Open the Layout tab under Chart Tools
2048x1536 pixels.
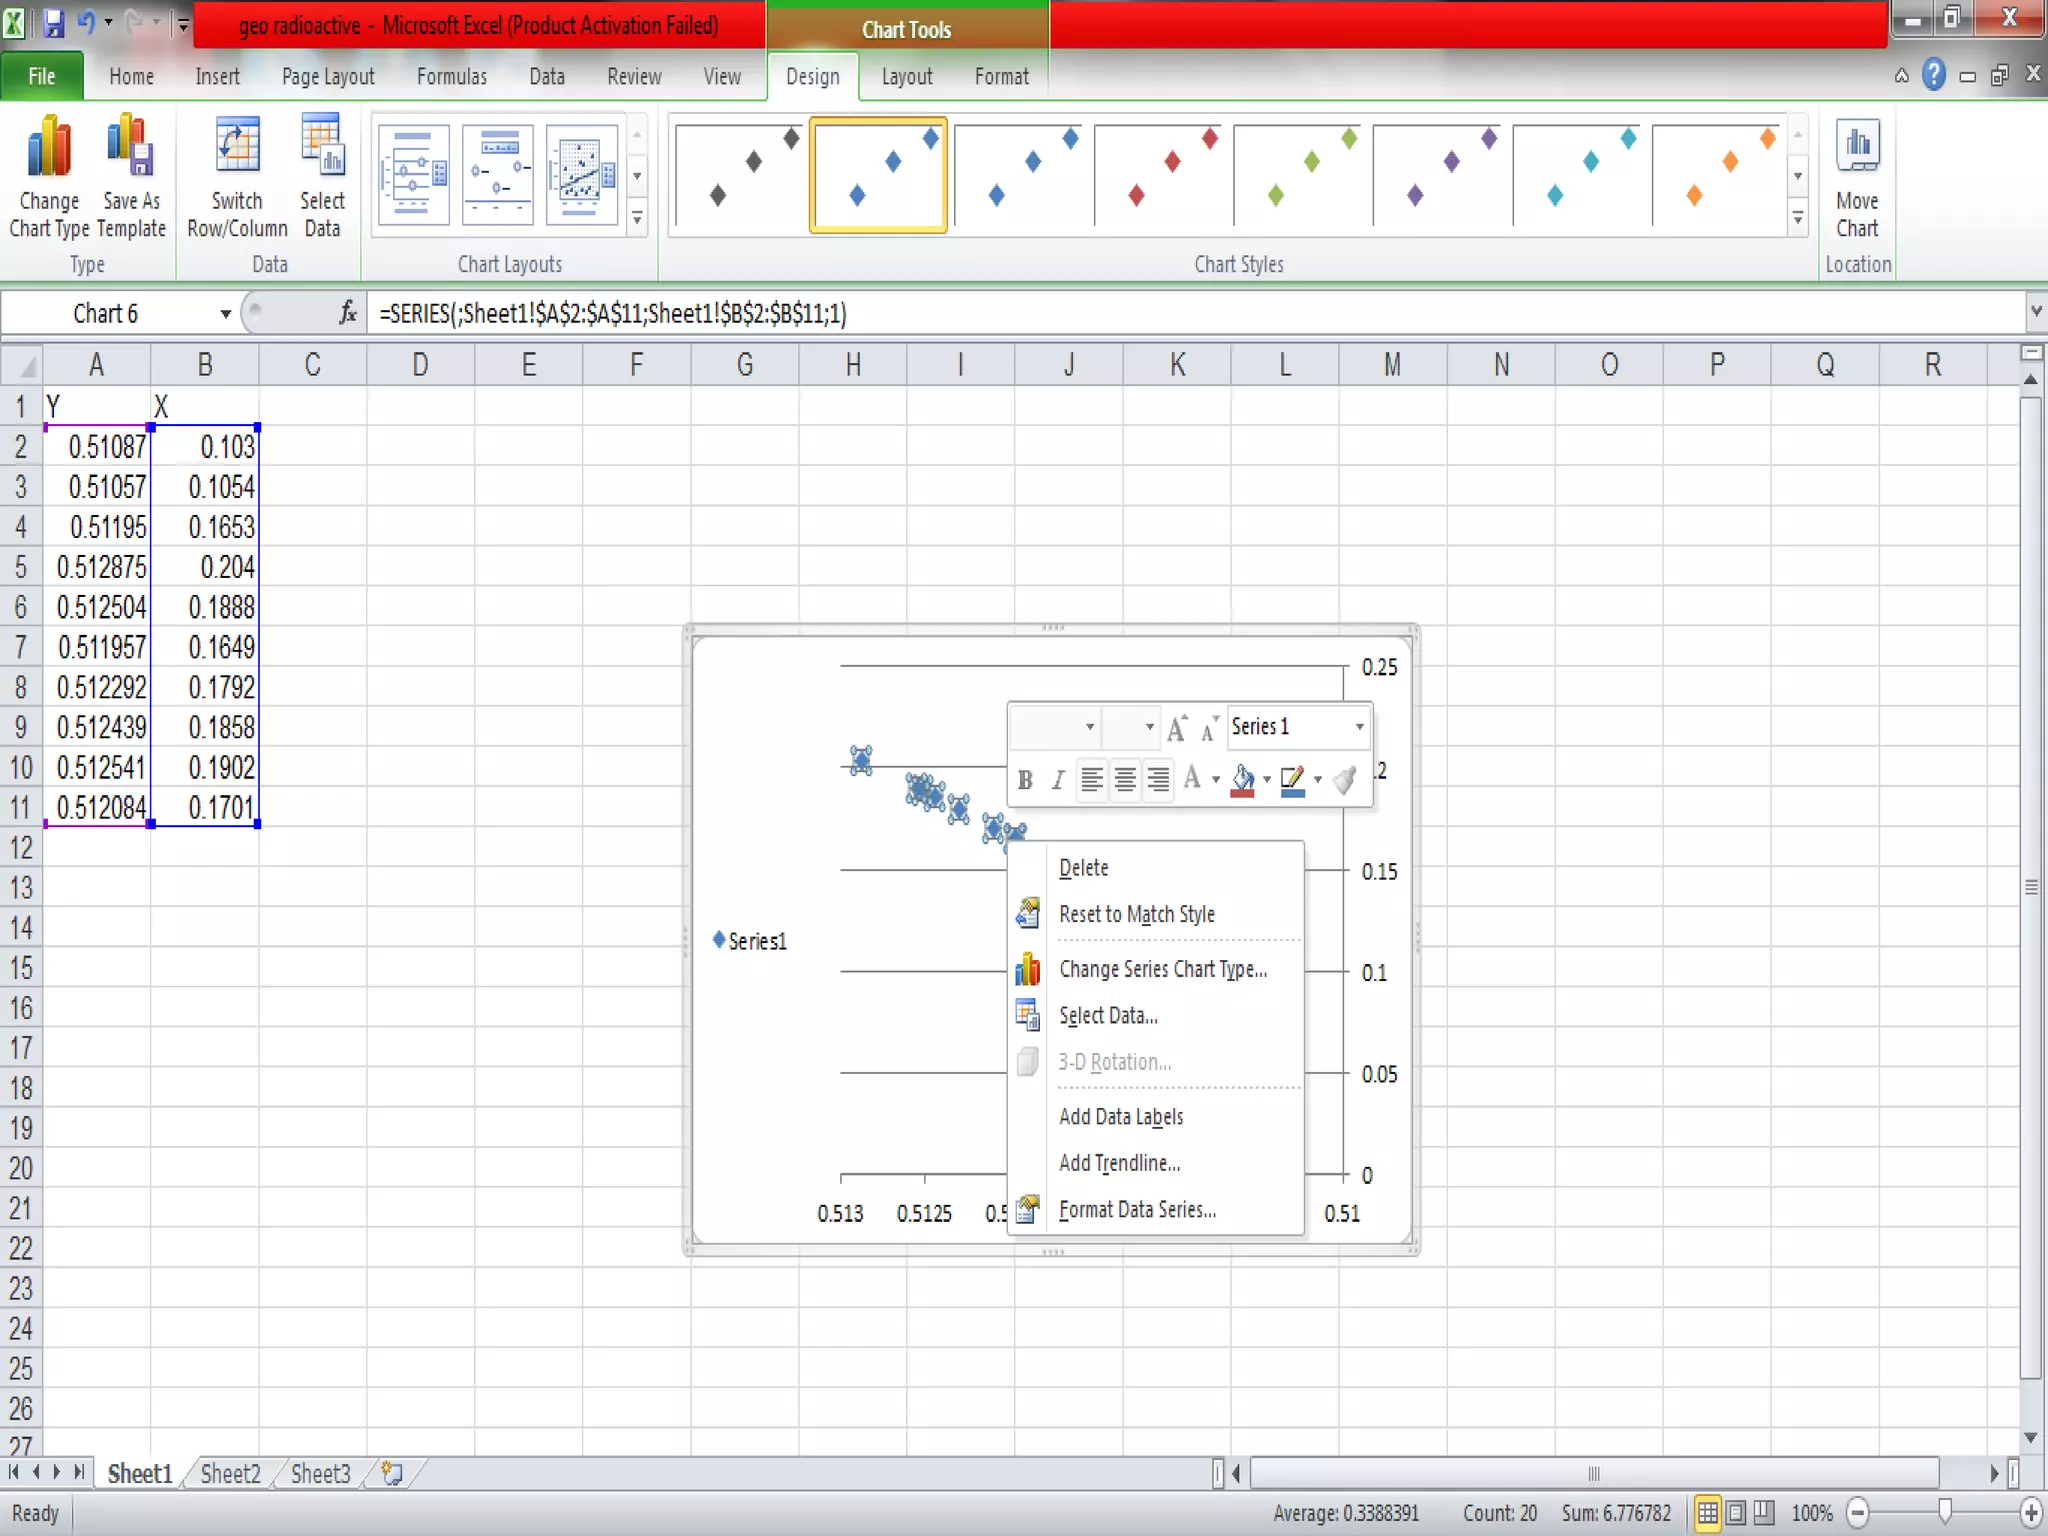906,77
